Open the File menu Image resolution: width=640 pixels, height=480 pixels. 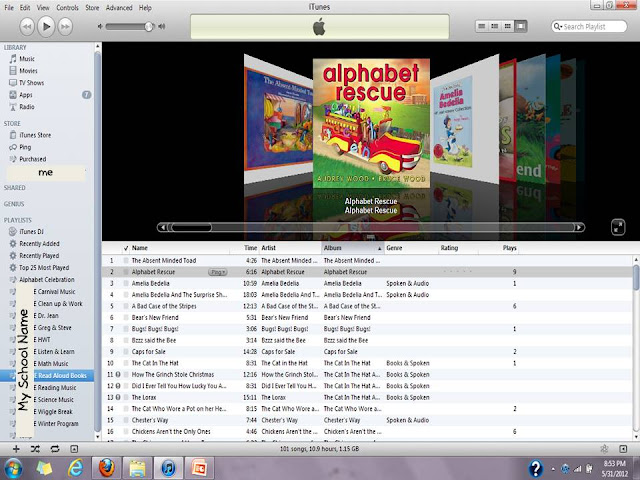pos(9,8)
